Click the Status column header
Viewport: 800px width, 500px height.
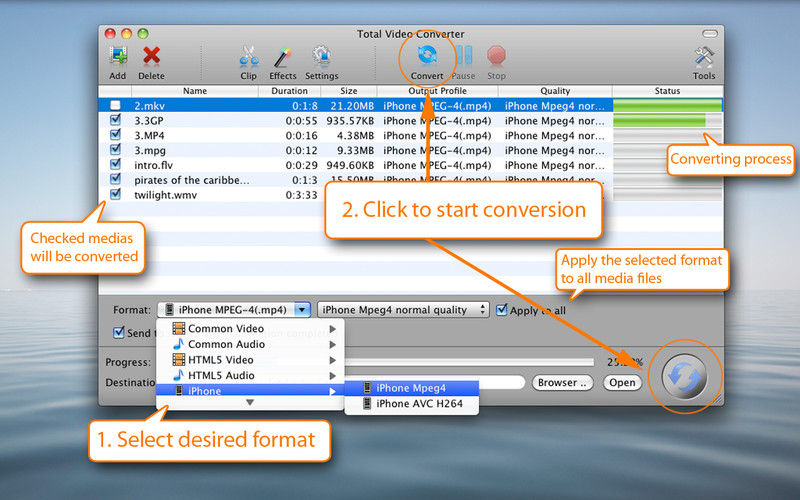667,91
